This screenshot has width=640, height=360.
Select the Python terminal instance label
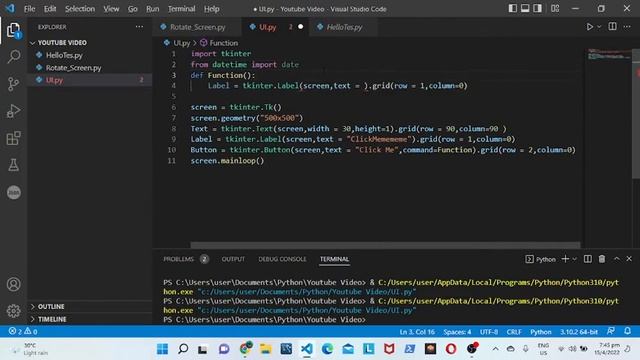coord(541,259)
